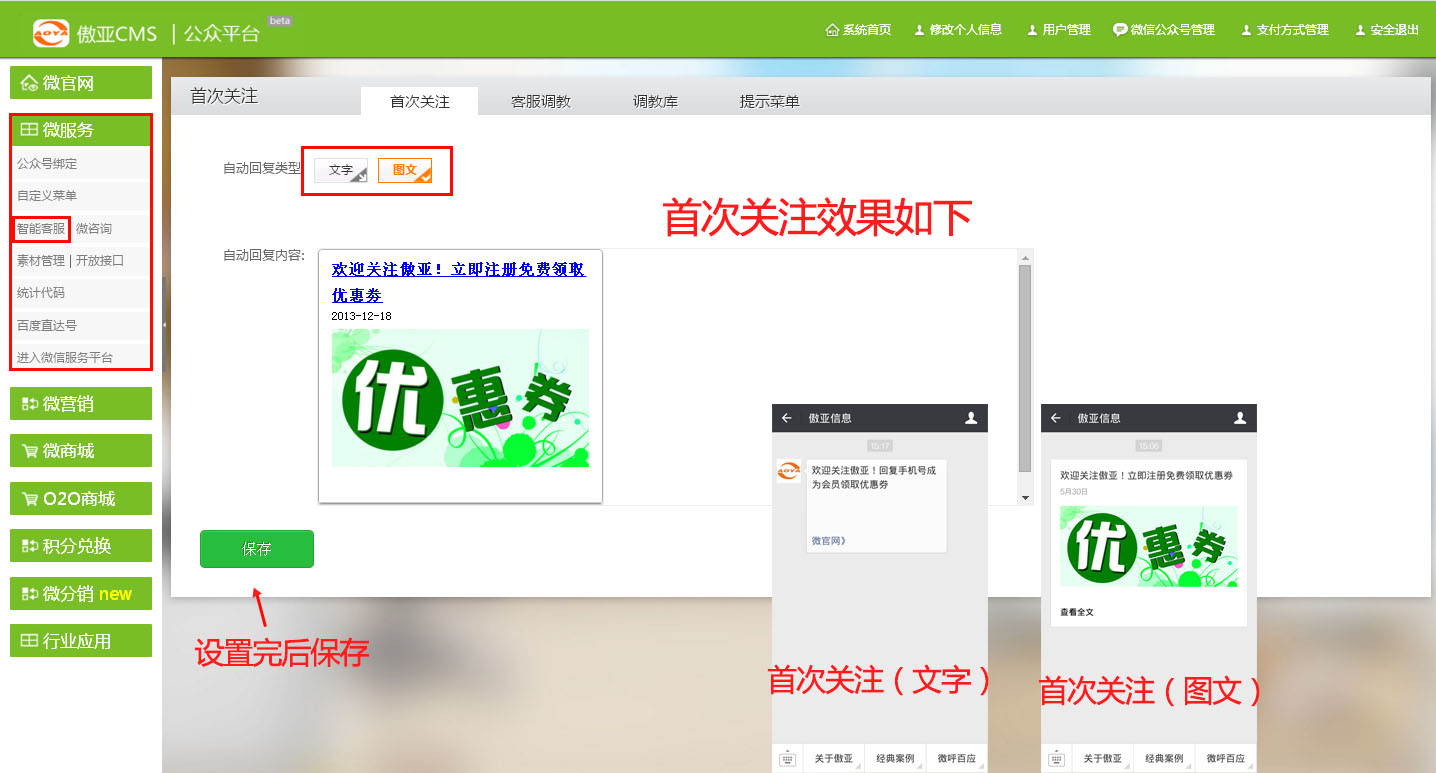
Task: Open 自定义菜单 in the sidebar
Action: tap(47, 196)
